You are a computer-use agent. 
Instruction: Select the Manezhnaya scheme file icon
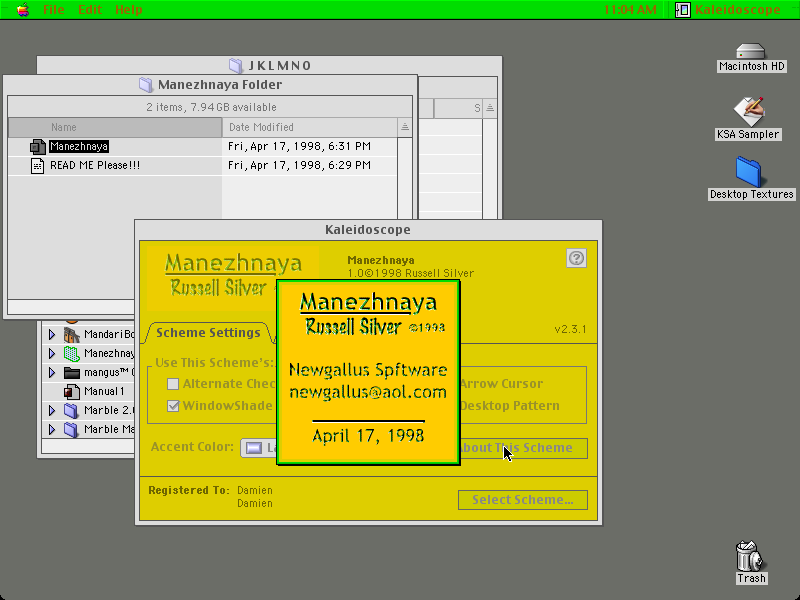(x=38, y=147)
